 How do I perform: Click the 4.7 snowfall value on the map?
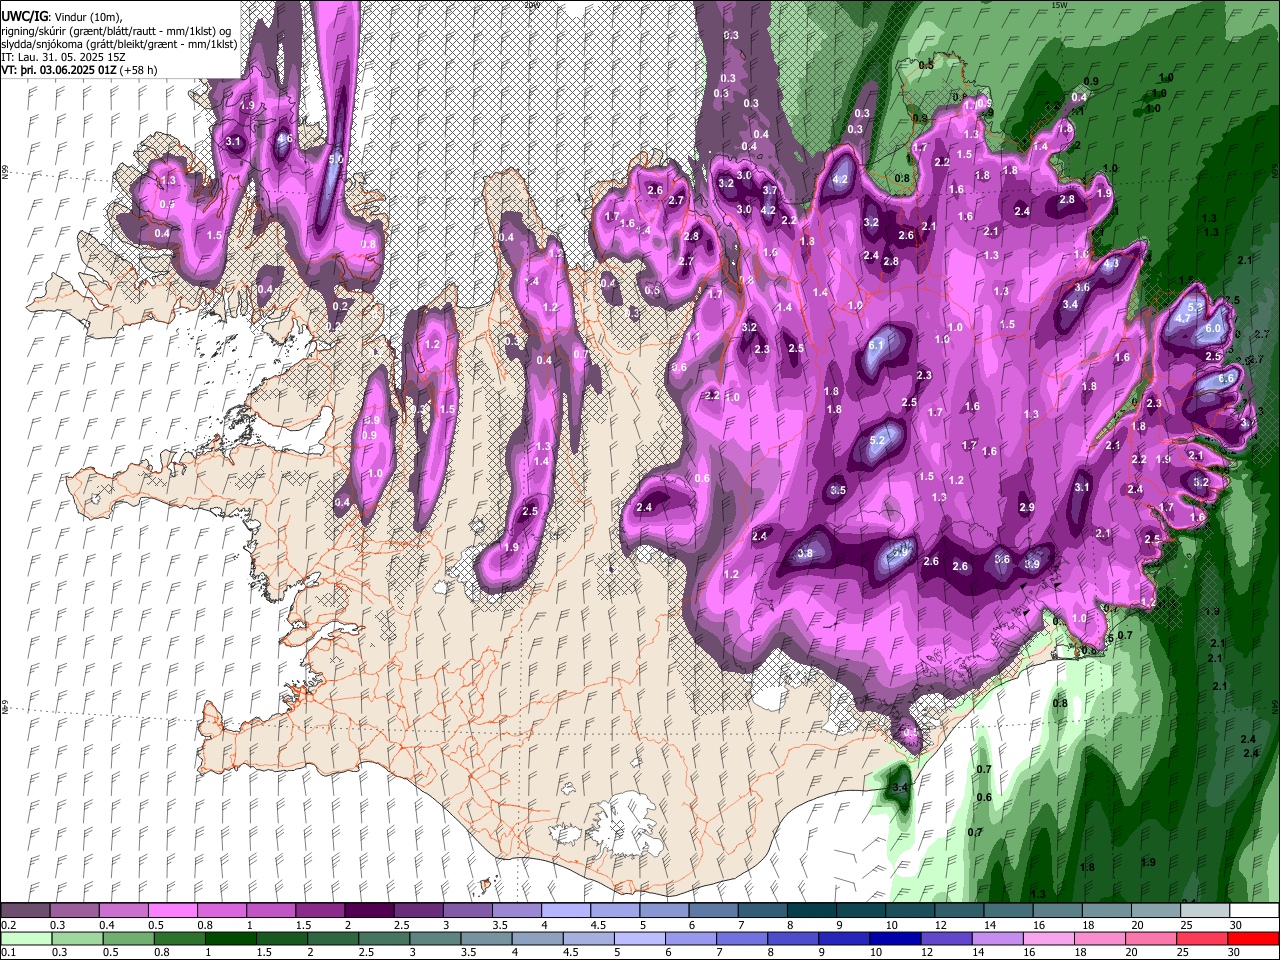[1183, 318]
